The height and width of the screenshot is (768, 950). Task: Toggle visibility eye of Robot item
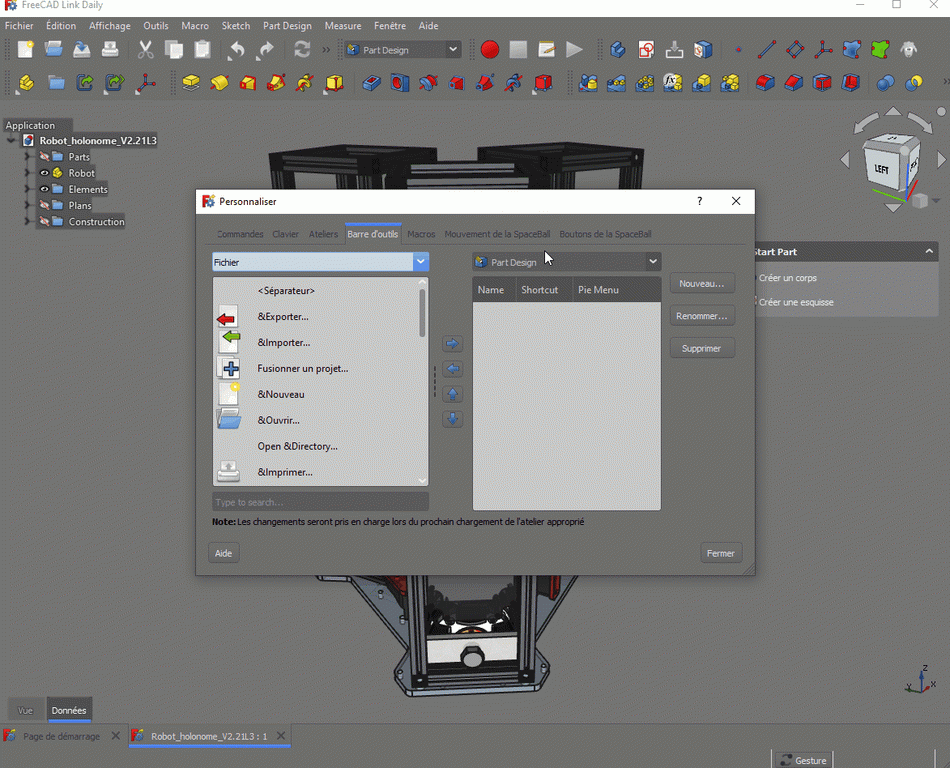(44, 173)
